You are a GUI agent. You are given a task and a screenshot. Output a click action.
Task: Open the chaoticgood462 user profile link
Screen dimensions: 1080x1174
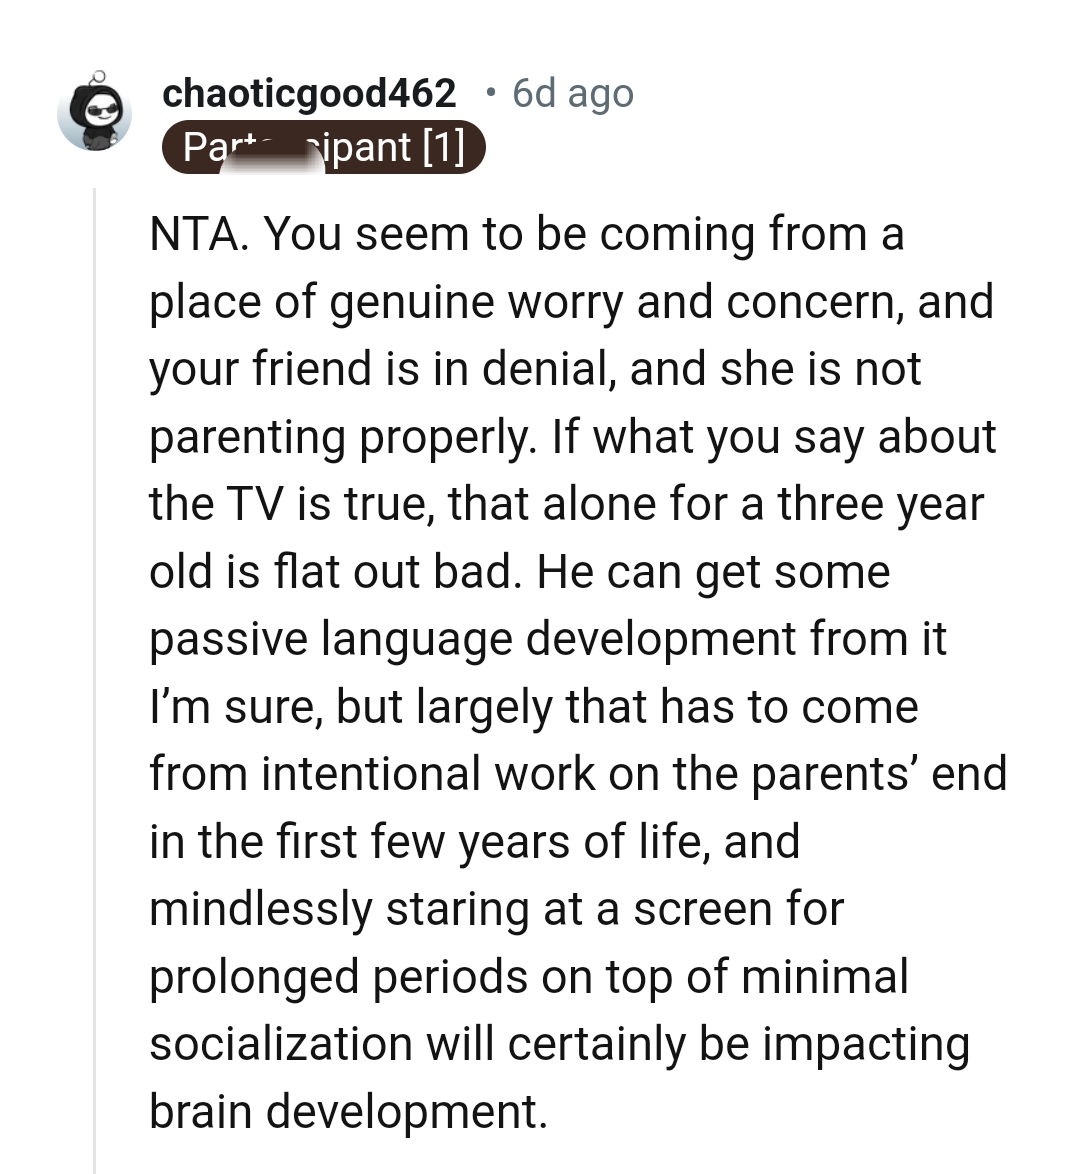click(x=308, y=93)
